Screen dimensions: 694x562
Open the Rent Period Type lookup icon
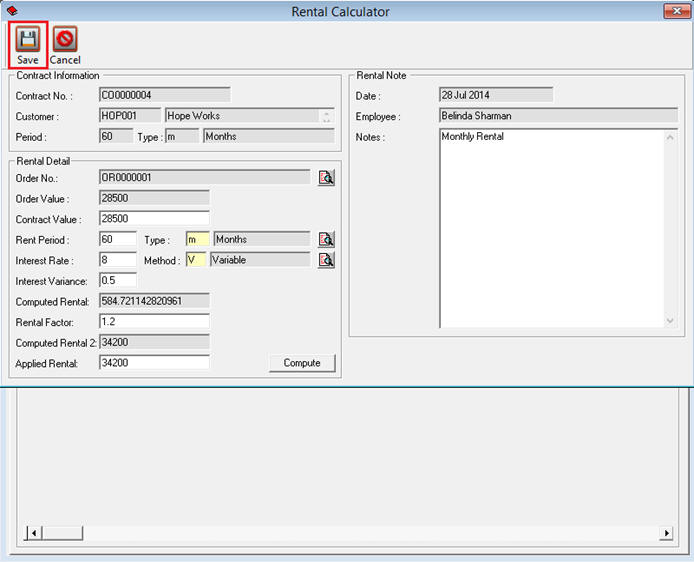click(x=326, y=239)
